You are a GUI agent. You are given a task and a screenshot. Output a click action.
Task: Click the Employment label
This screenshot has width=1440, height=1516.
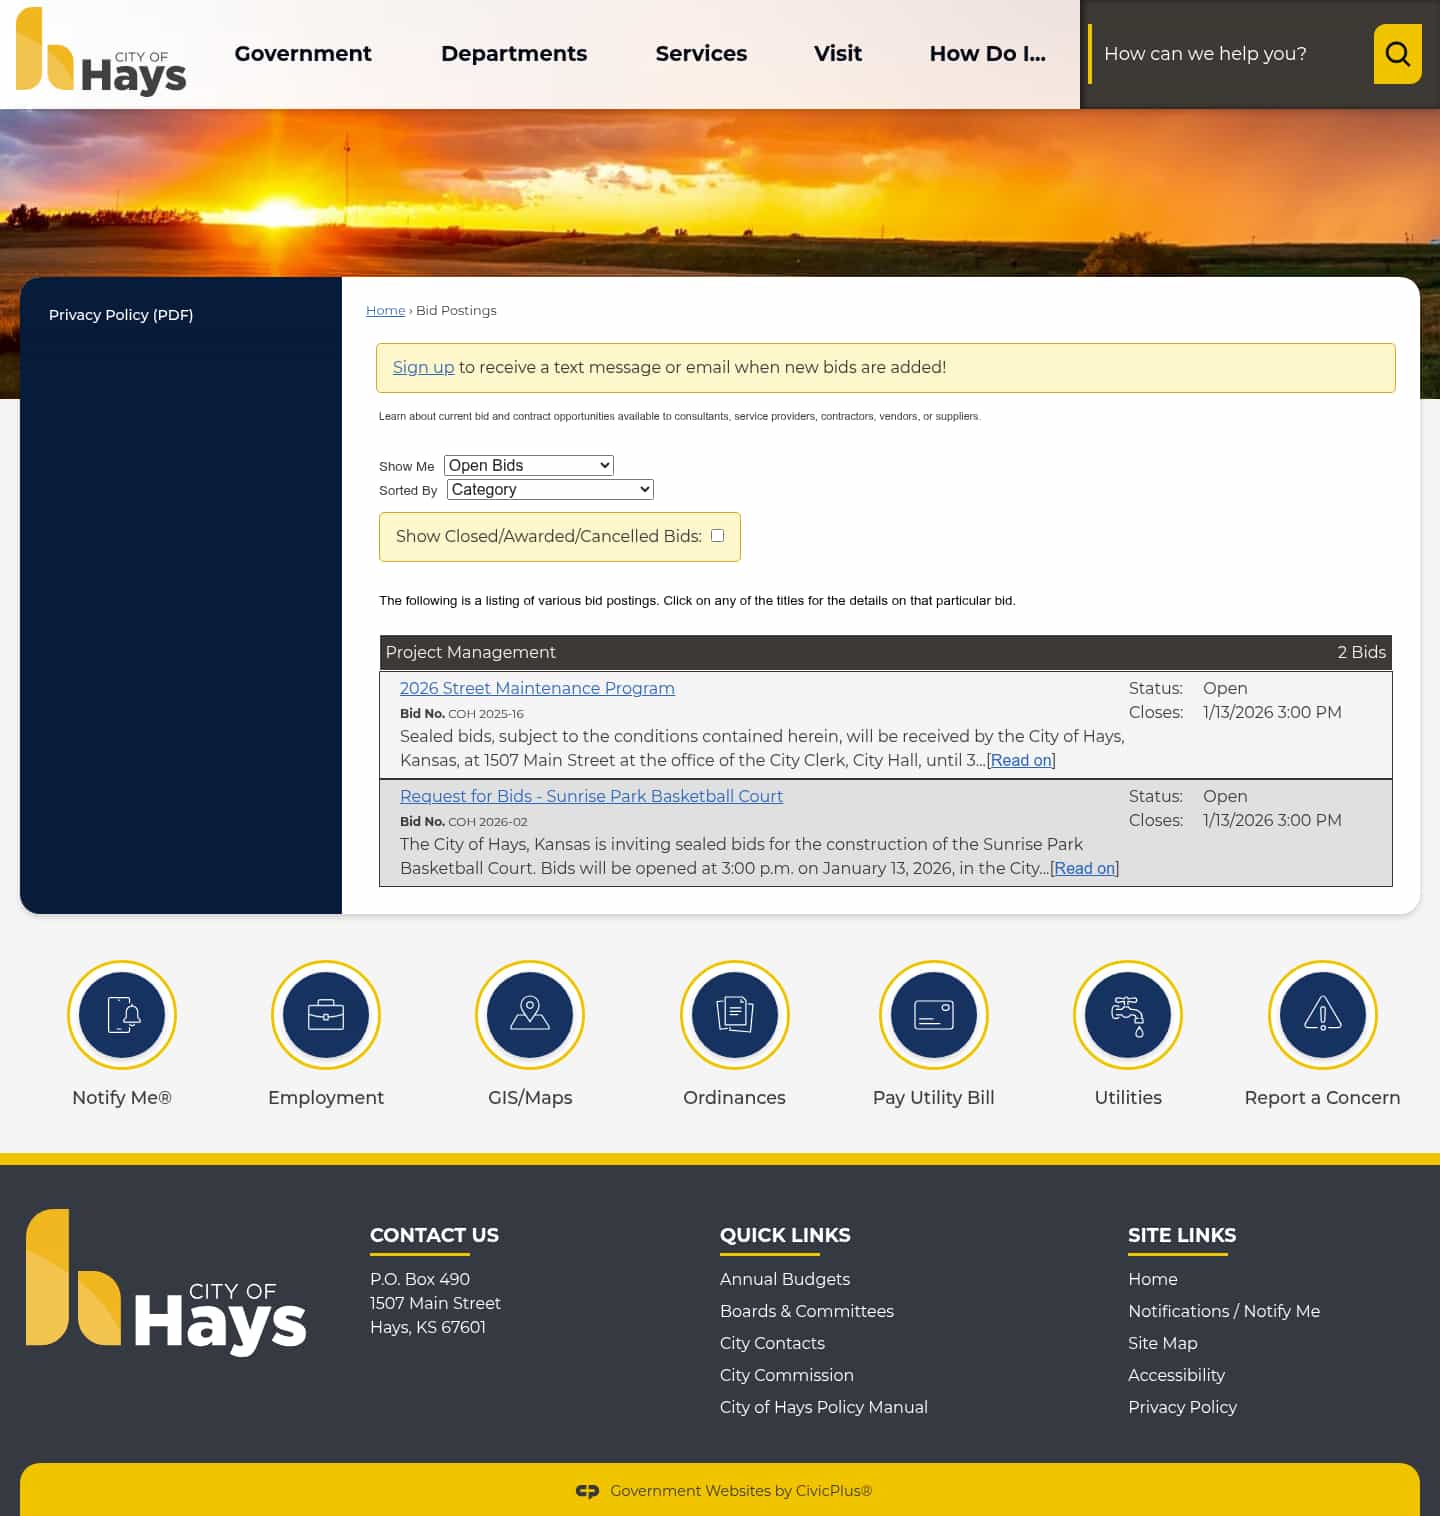pyautogui.click(x=326, y=1098)
